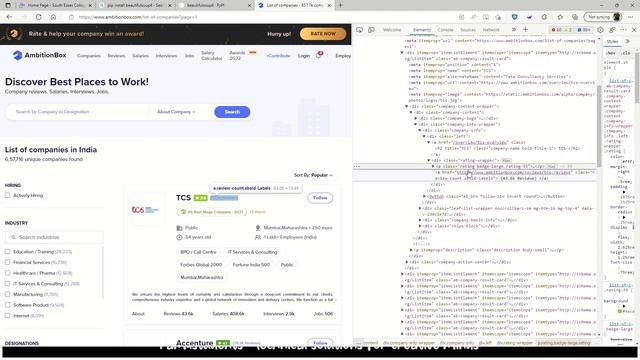This screenshot has height=360, width=640.
Task: Switch to the Sources DevTools tab
Action: (468, 30)
